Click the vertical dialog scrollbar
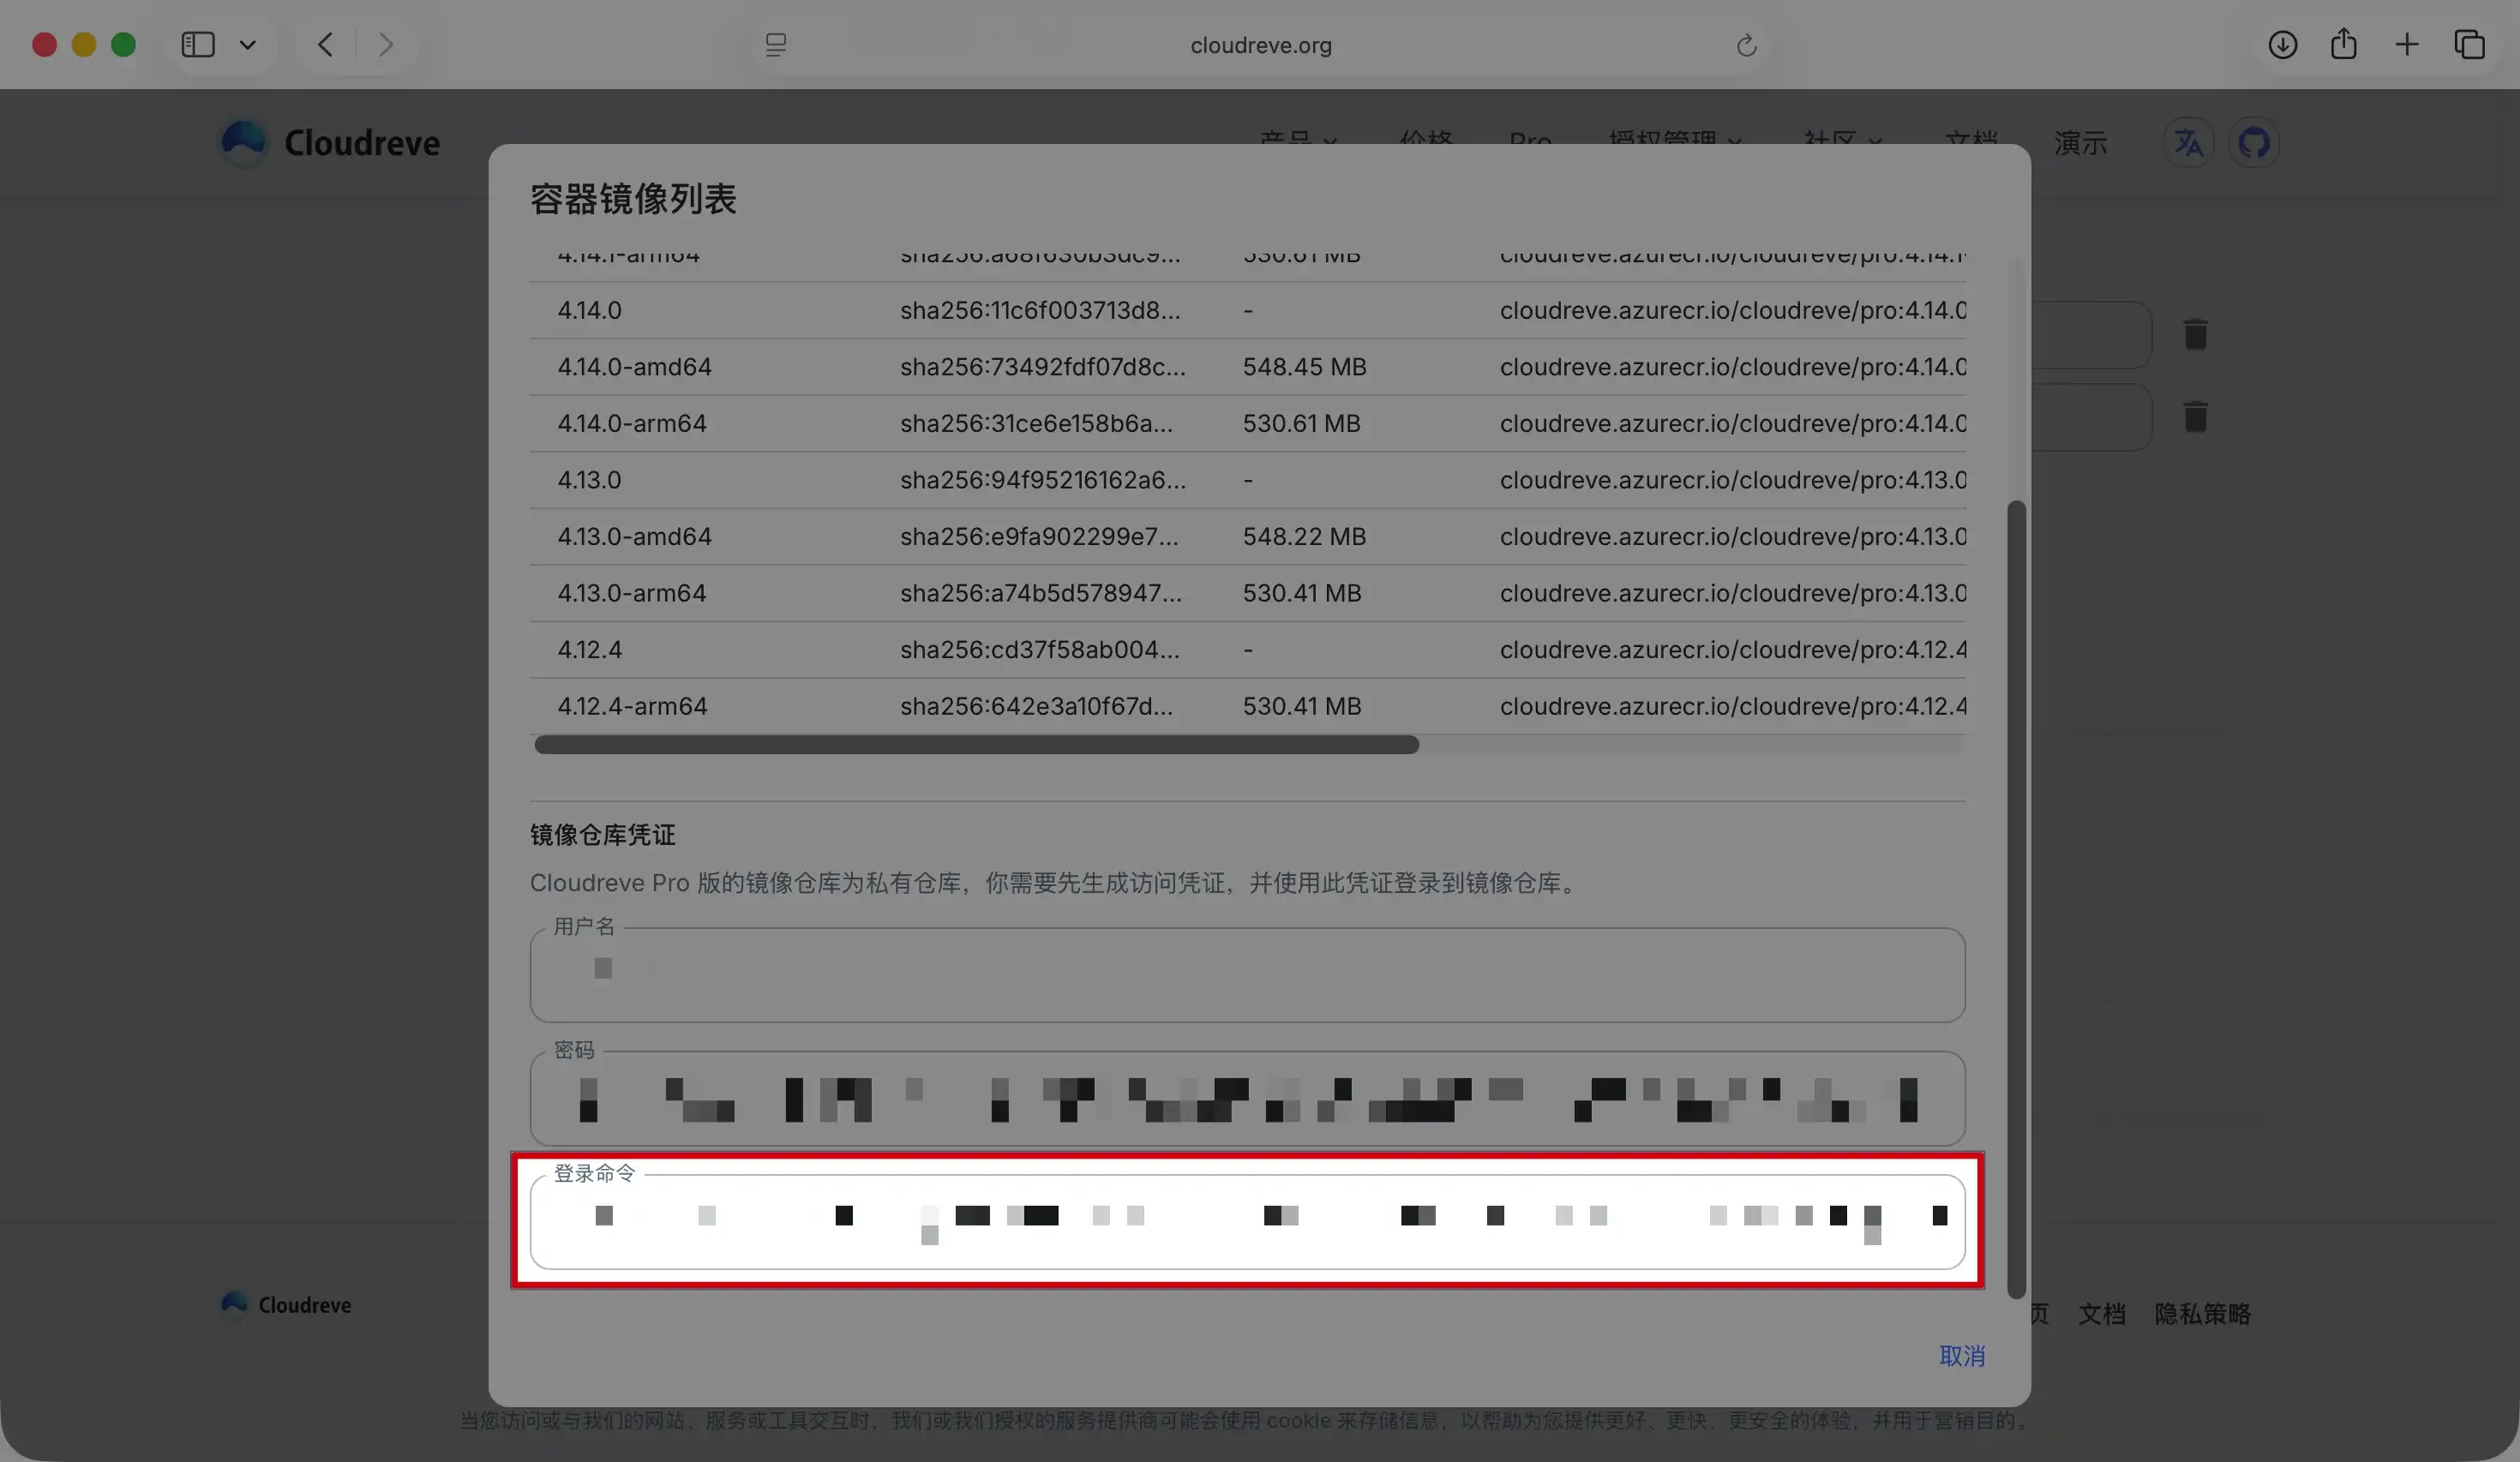2520x1462 pixels. [2016, 898]
